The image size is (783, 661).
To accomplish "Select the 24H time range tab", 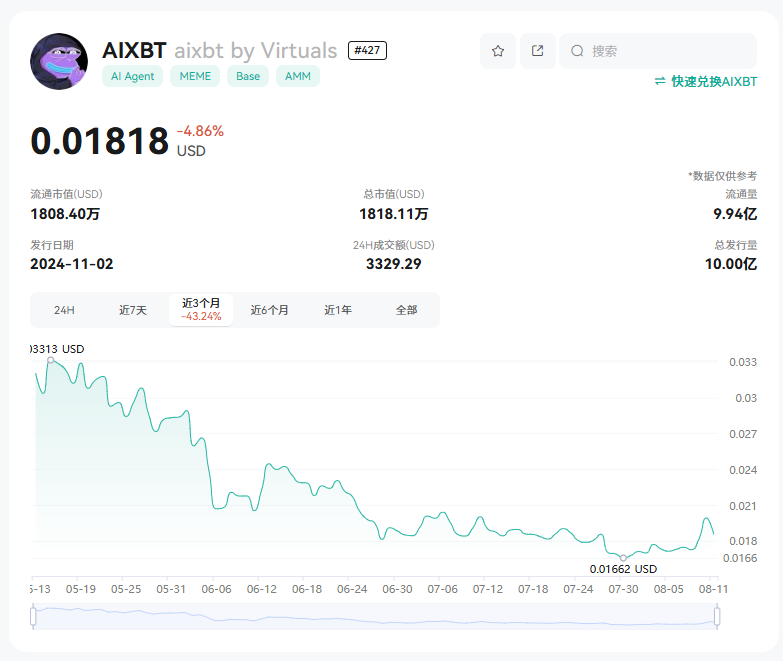I will coord(64,310).
